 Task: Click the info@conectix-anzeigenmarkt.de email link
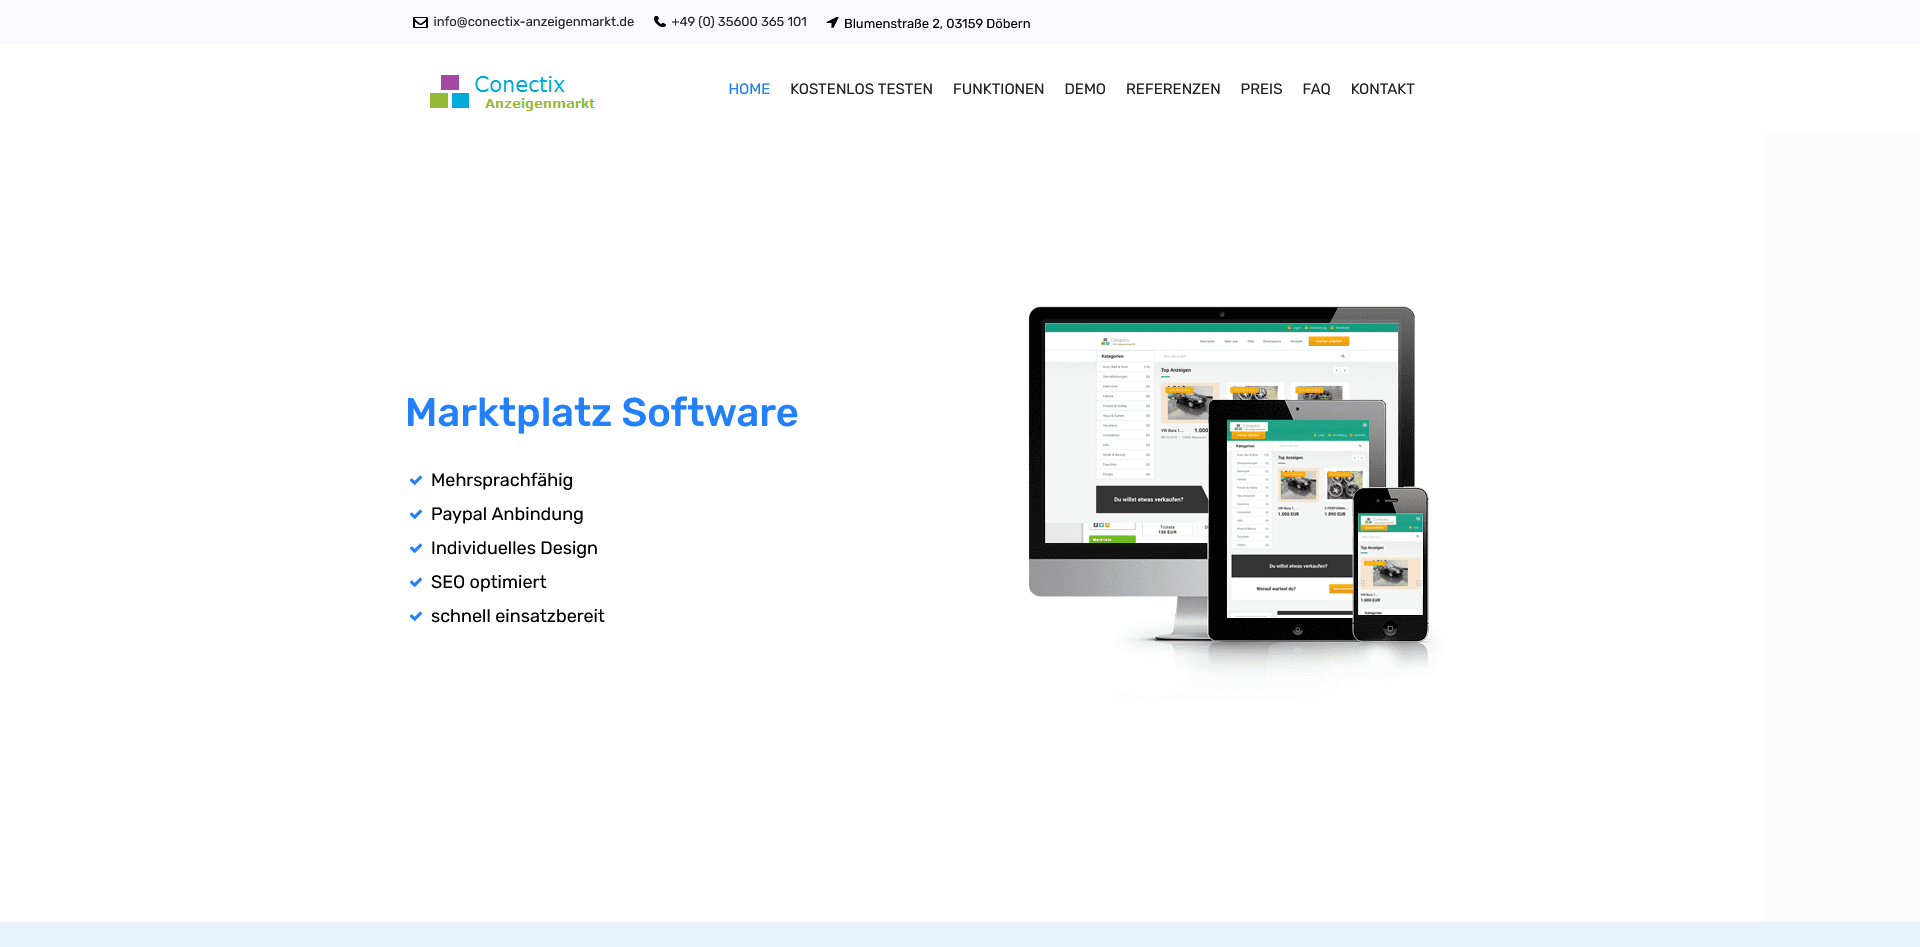pos(533,22)
